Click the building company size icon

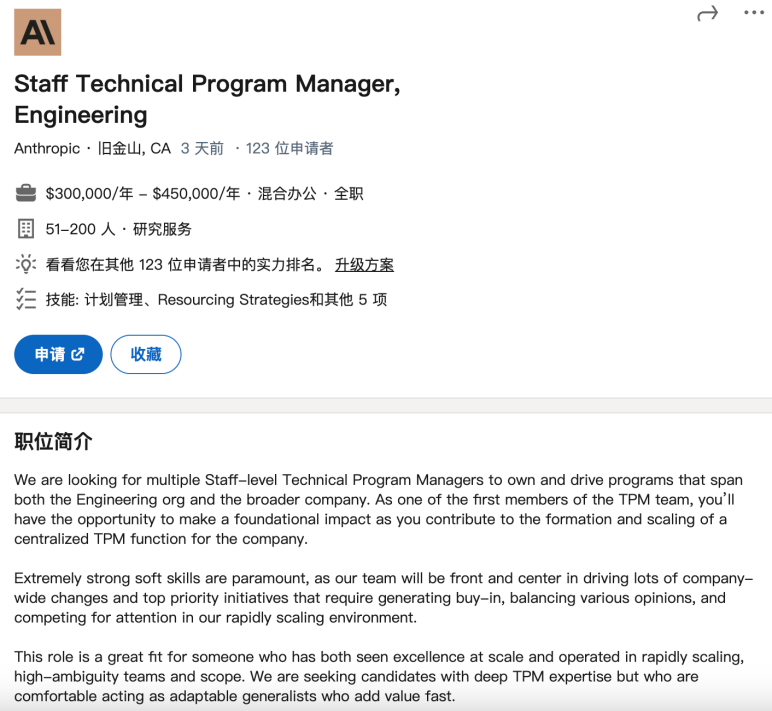click(26, 229)
